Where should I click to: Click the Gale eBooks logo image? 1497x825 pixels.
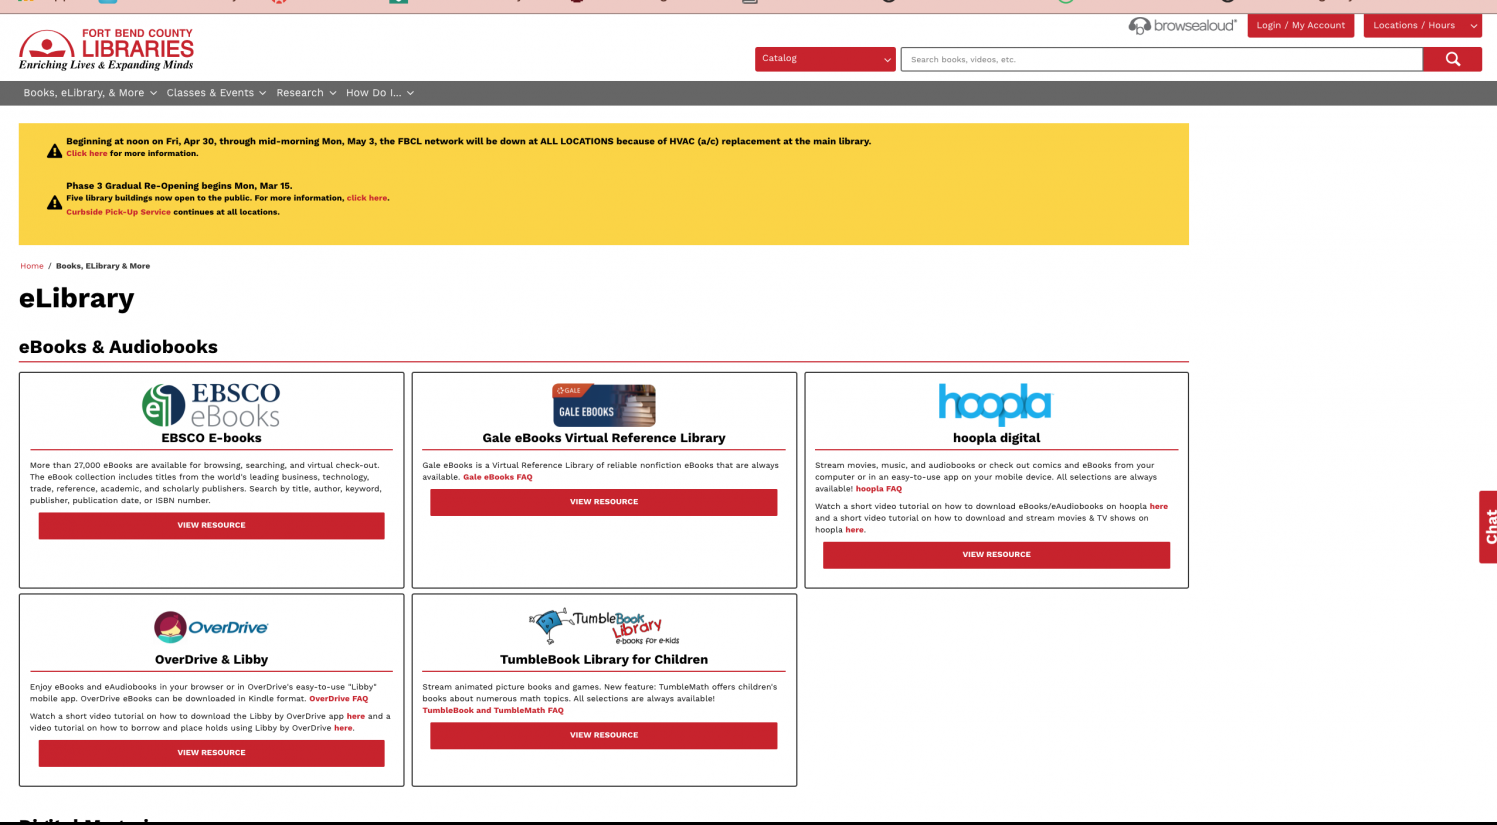[604, 406]
